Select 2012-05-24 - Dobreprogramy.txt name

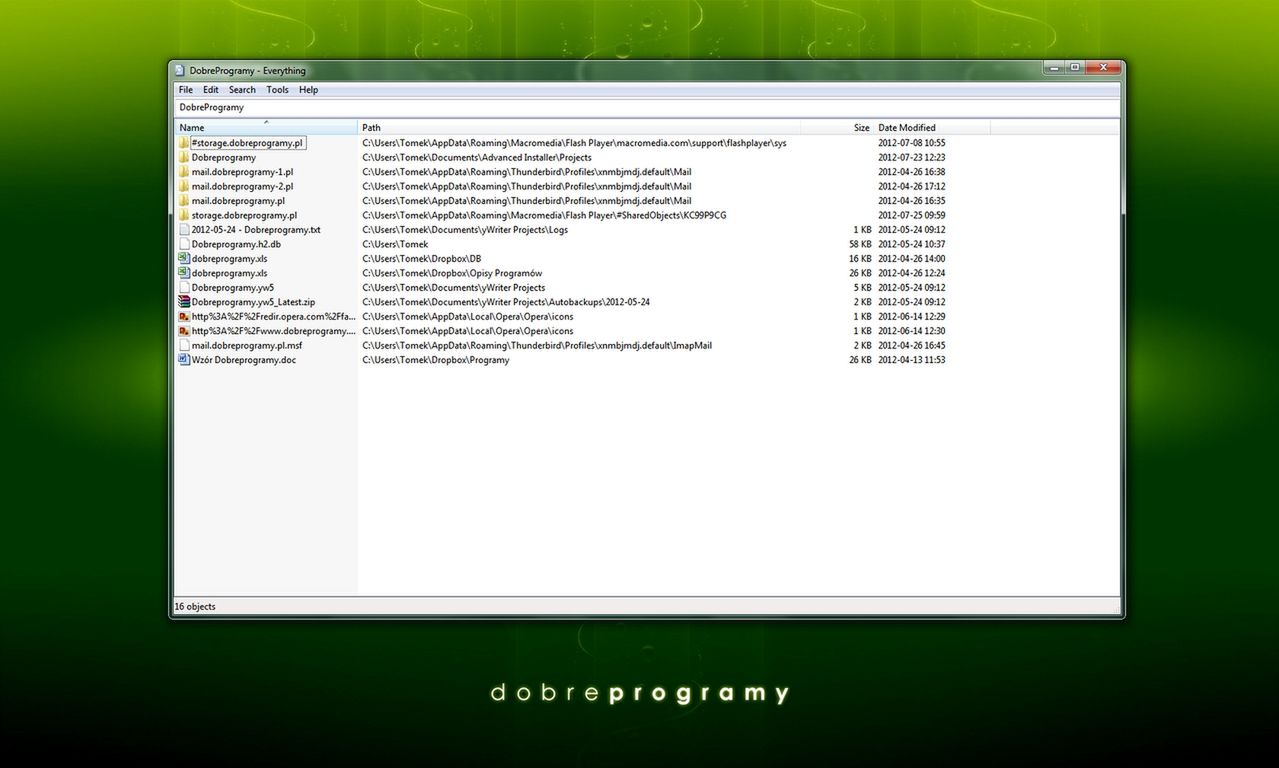[x=256, y=229]
